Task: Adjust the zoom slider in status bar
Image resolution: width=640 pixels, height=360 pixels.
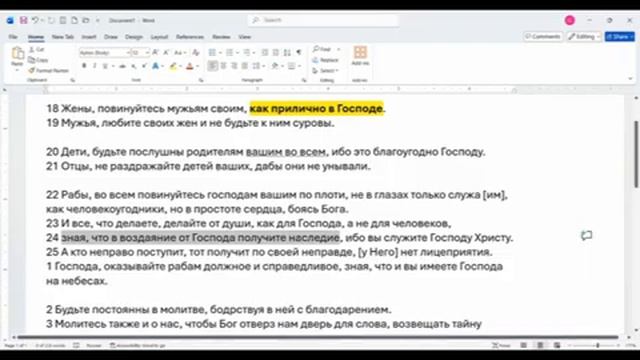Action: 598,346
